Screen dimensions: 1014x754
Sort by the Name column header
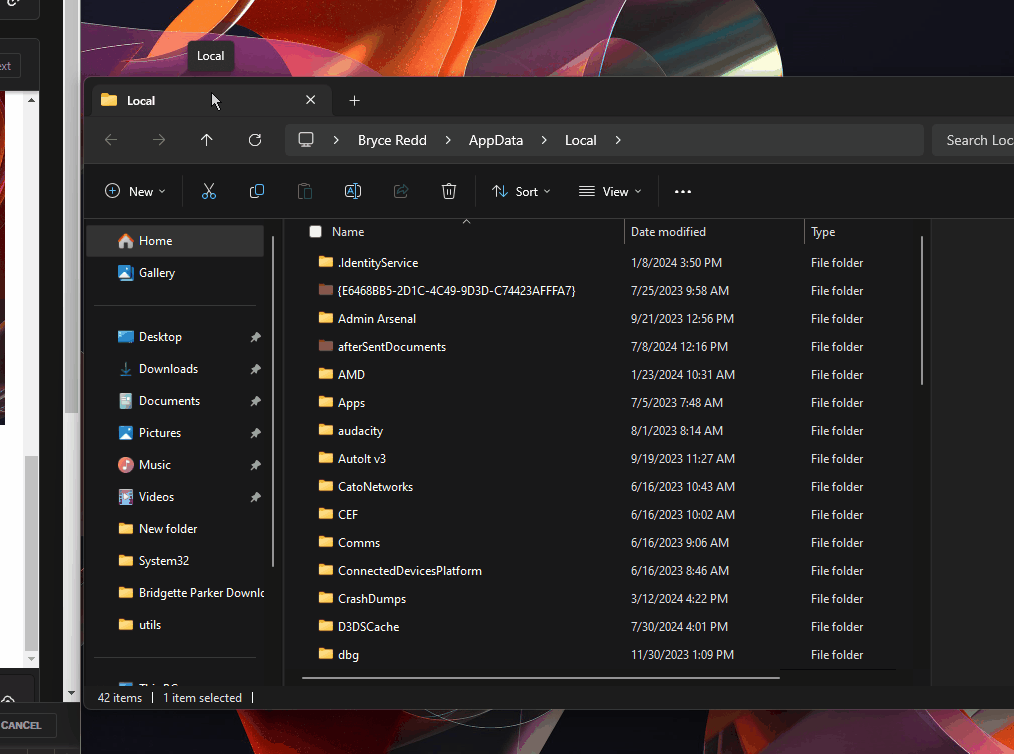point(348,232)
